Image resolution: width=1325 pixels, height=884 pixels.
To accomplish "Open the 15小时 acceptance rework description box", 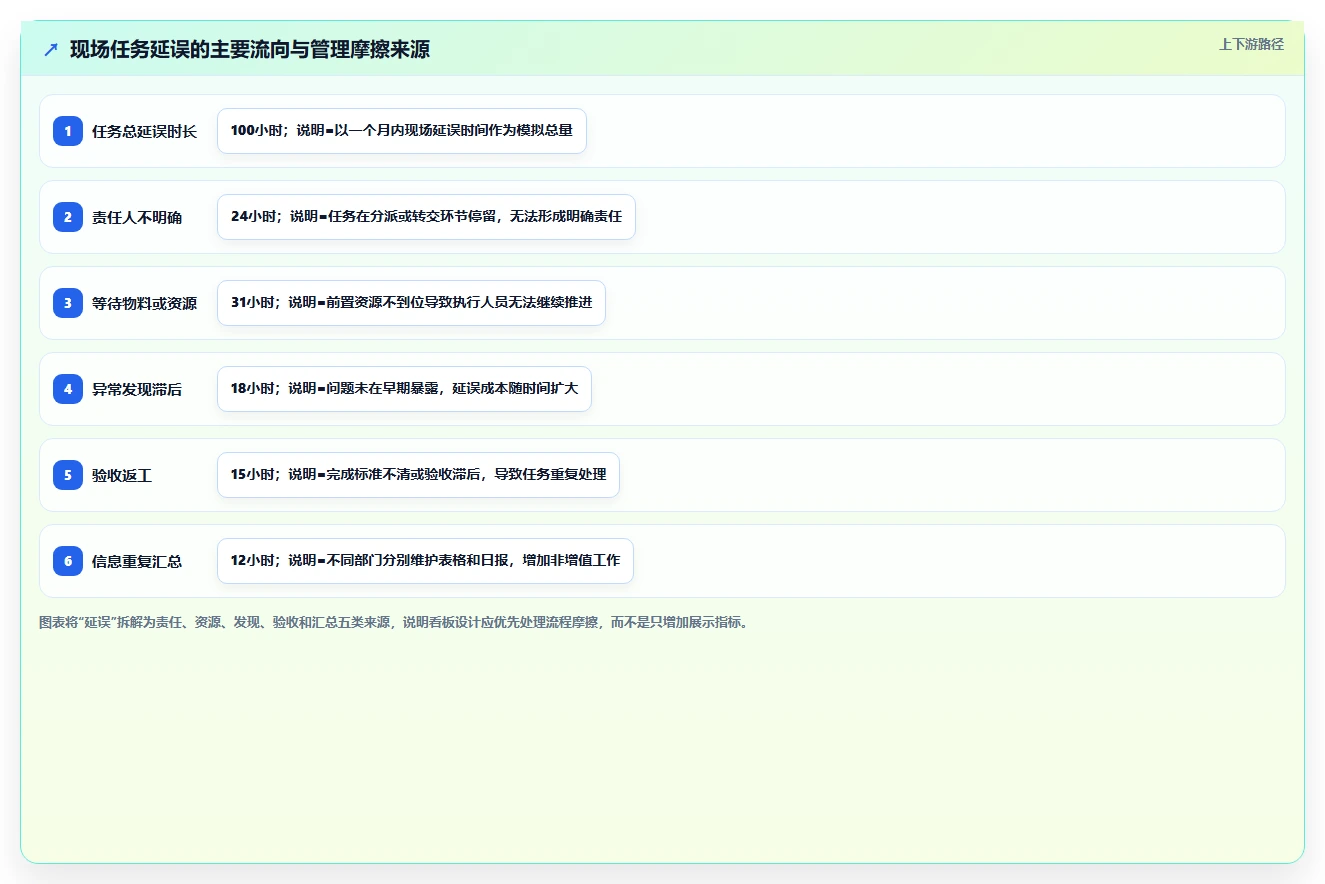I will click(418, 475).
